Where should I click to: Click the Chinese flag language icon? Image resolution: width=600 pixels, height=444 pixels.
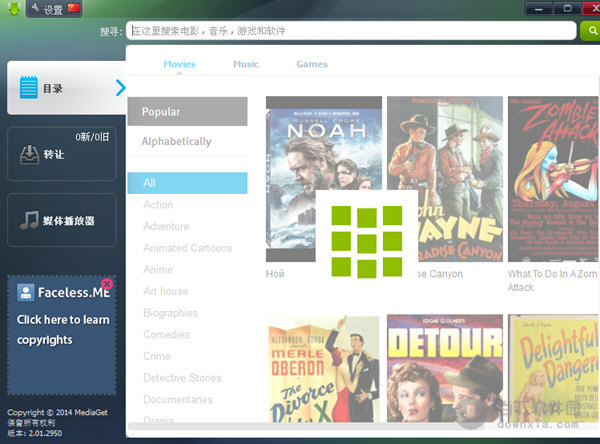pos(73,8)
